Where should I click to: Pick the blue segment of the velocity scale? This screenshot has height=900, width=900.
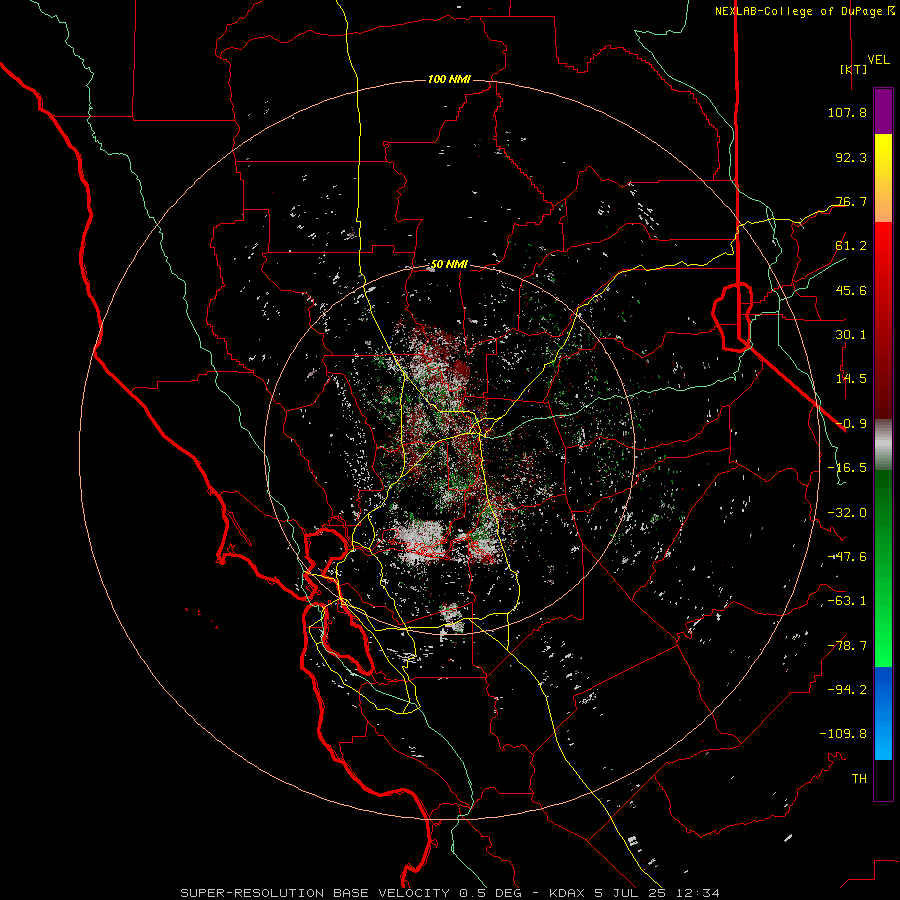pos(883,713)
